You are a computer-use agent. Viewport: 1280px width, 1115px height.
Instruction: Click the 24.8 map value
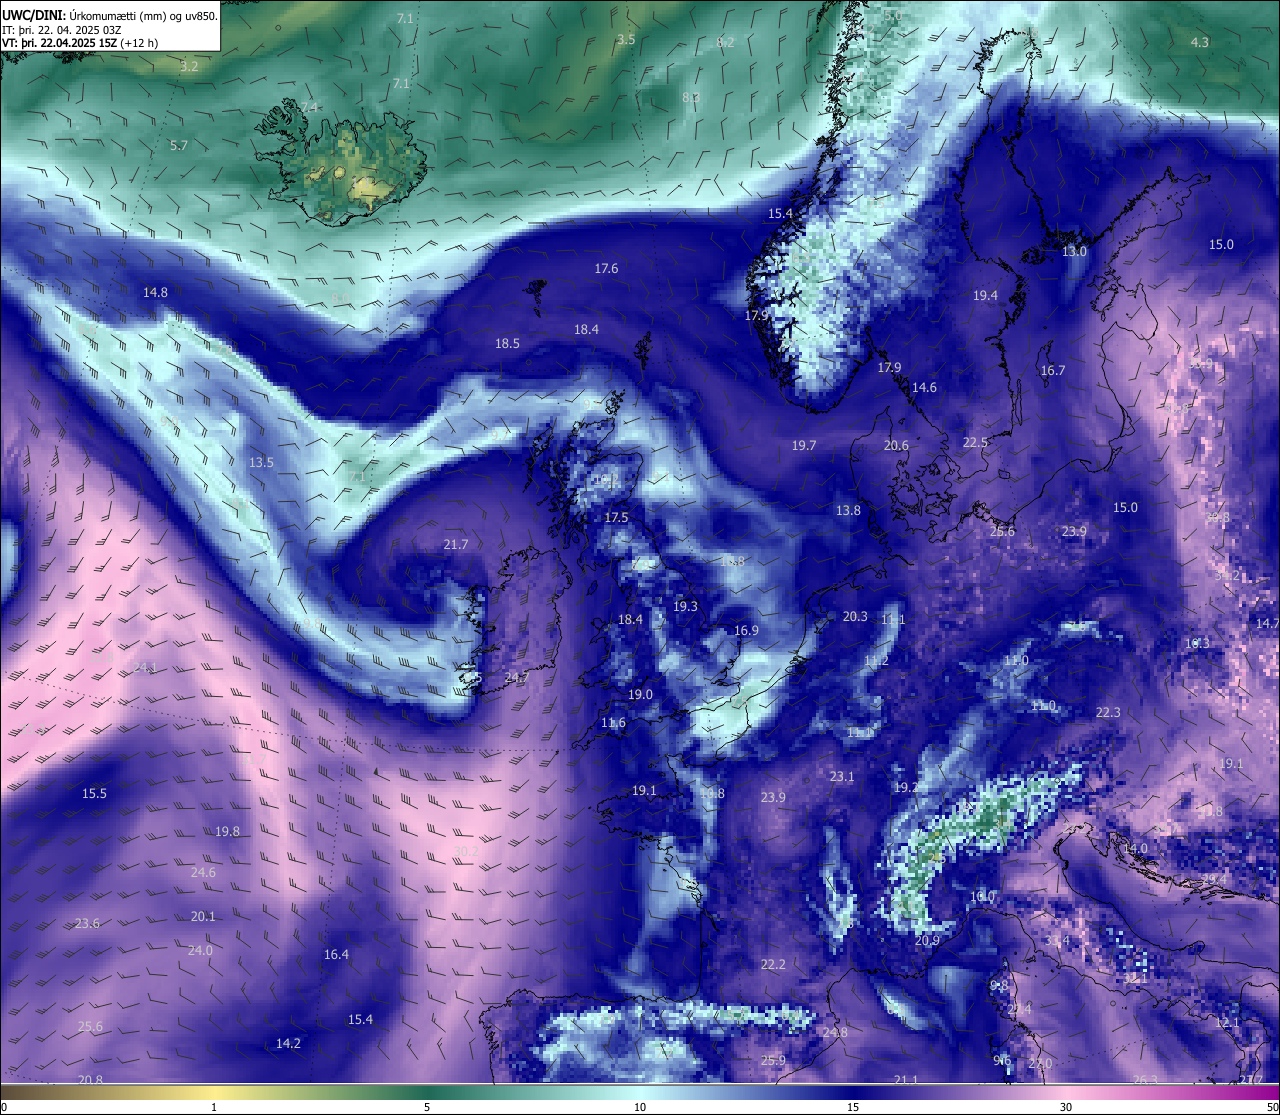click(x=835, y=1032)
